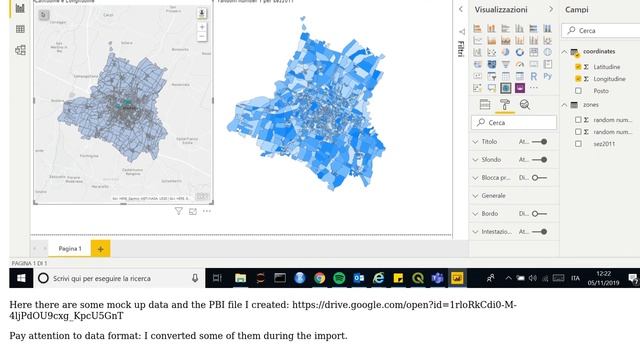The image size is (640, 360).
Task: Select the pie chart visual
Action: click(505, 52)
